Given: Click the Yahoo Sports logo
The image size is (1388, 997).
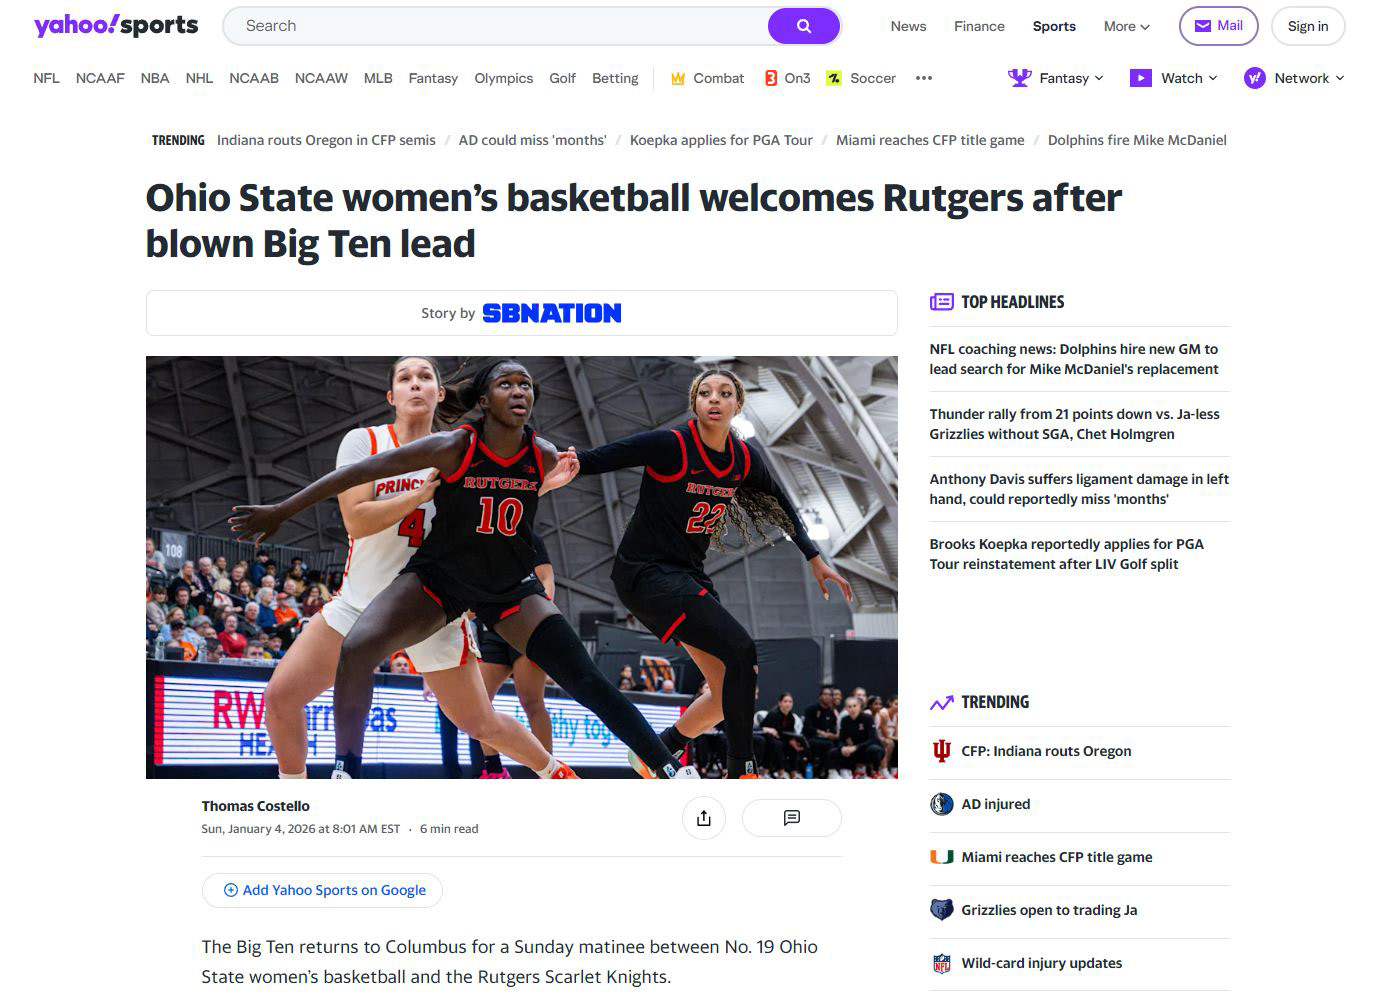Looking at the screenshot, I should (x=116, y=26).
